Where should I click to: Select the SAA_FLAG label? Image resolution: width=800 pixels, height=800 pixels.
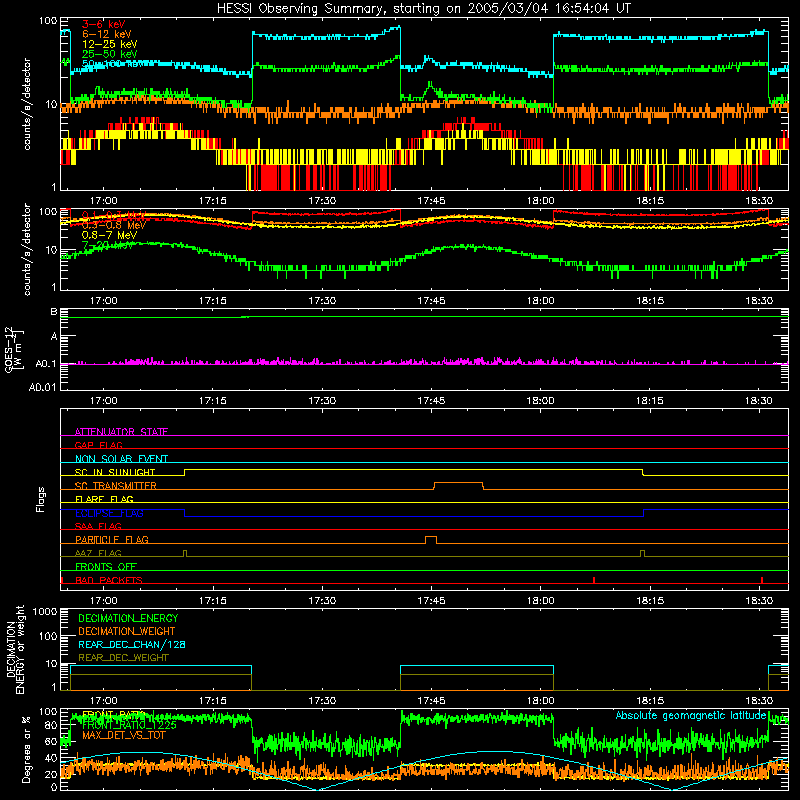tap(98, 526)
